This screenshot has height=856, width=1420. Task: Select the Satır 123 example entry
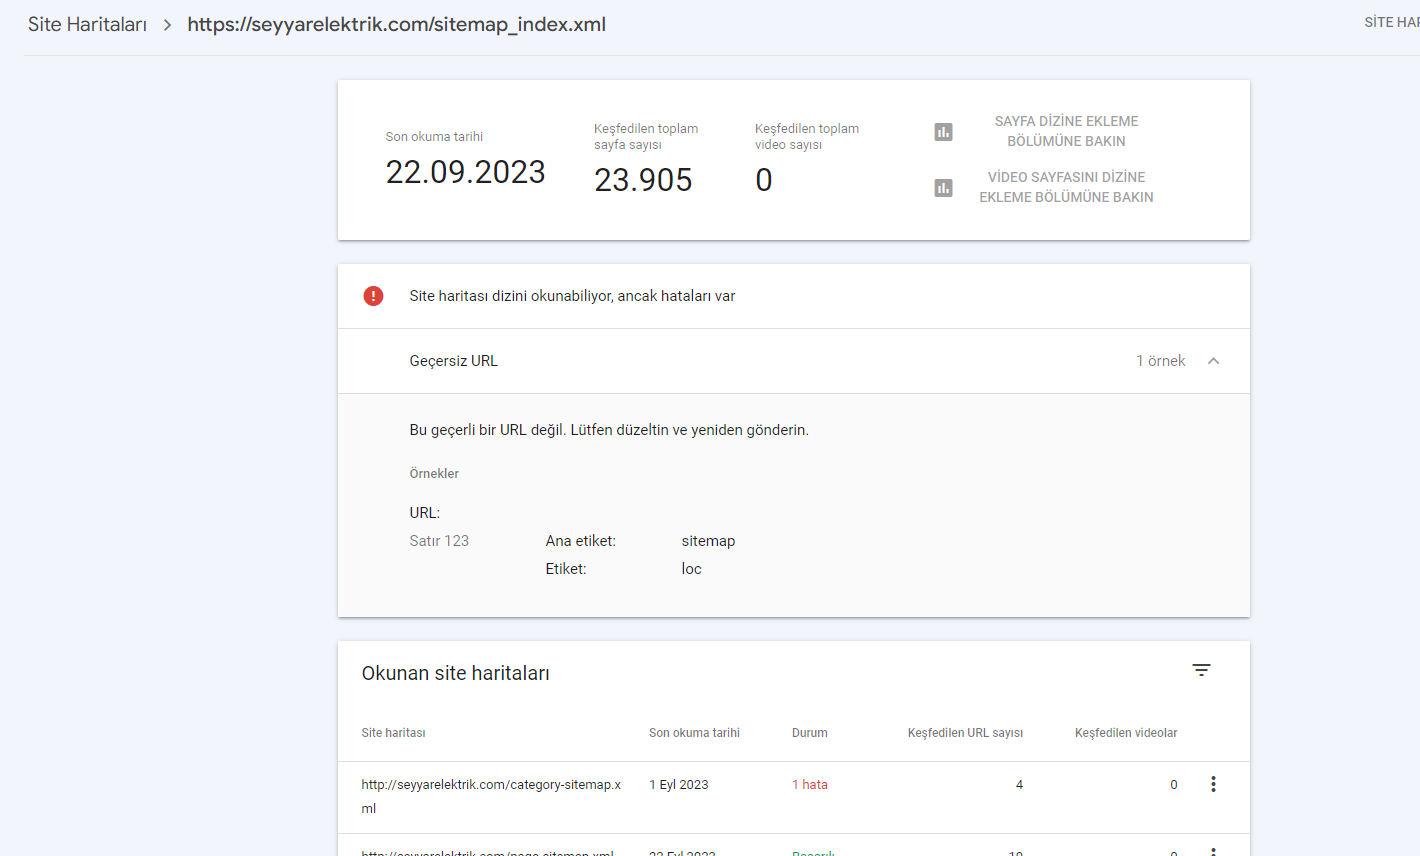click(x=439, y=541)
